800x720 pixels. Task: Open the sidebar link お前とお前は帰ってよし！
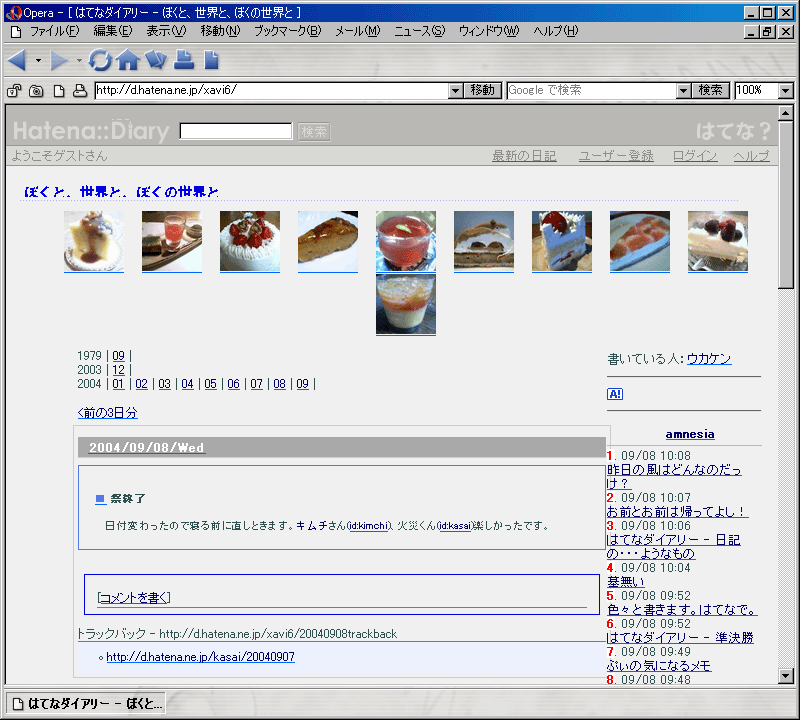[677, 511]
